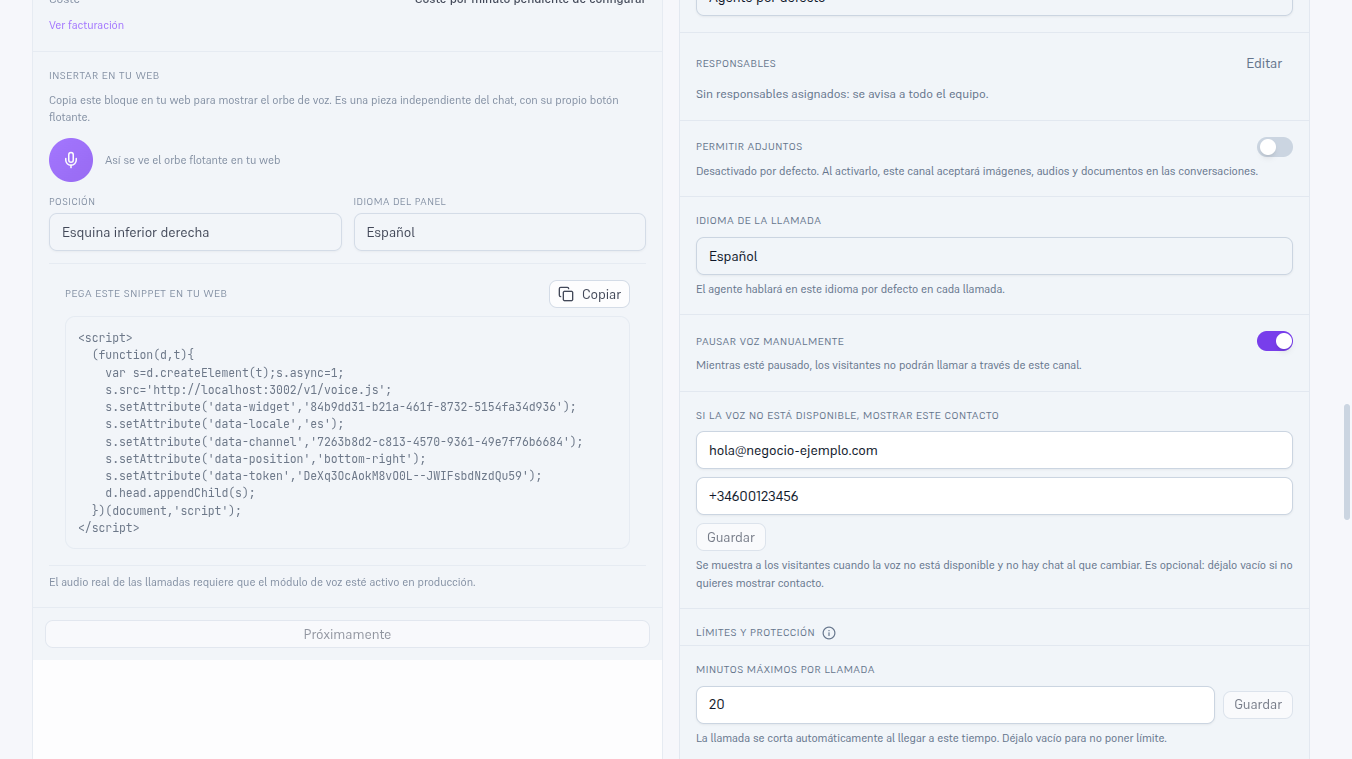Click the page vertical scrollbar thumb
Viewport: 1352px width, 759px height.
(x=1346, y=461)
